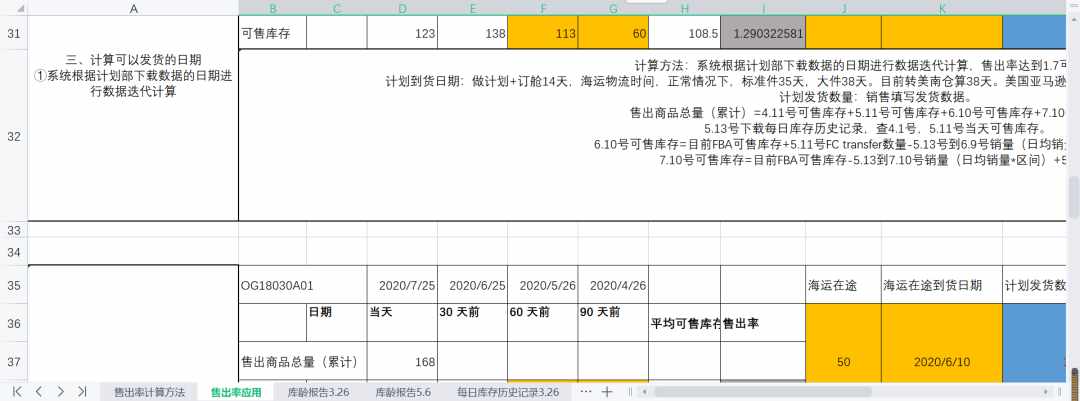Image resolution: width=1080 pixels, height=401 pixels.
Task: Click the 海运在途到货日期 header cell
Action: (942, 285)
